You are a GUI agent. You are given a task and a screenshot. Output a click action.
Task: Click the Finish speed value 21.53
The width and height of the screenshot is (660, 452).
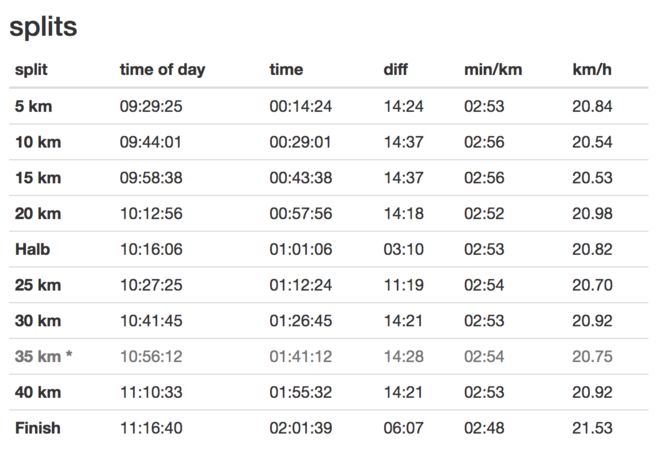[x=592, y=428]
